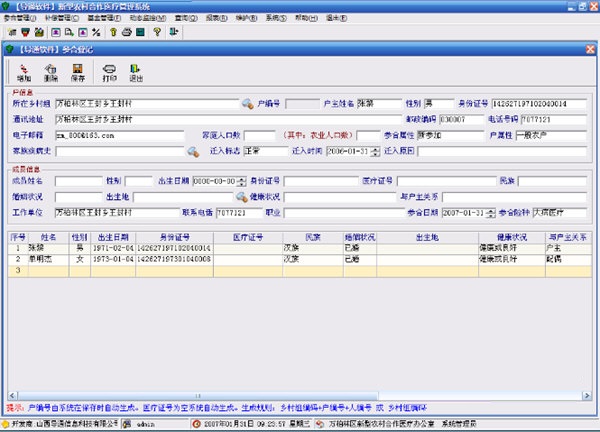Click the 健康状况 column header in the member table
600x432 pixels.
click(512, 238)
